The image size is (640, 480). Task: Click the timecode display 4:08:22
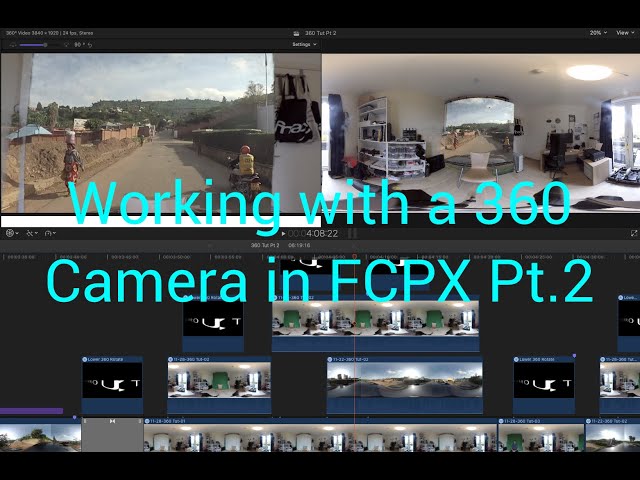(313, 233)
